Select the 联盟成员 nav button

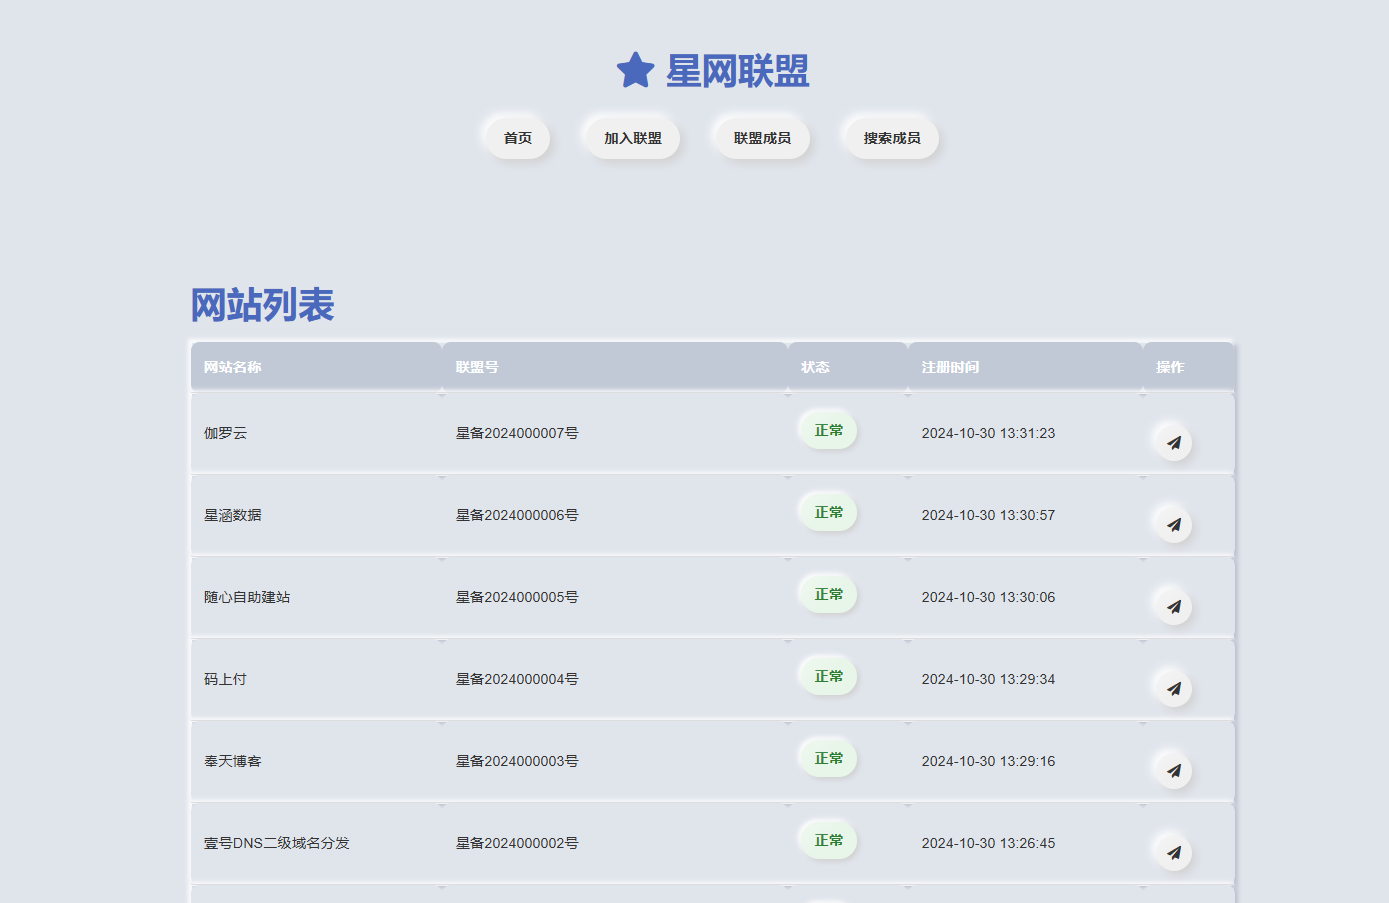coord(762,138)
